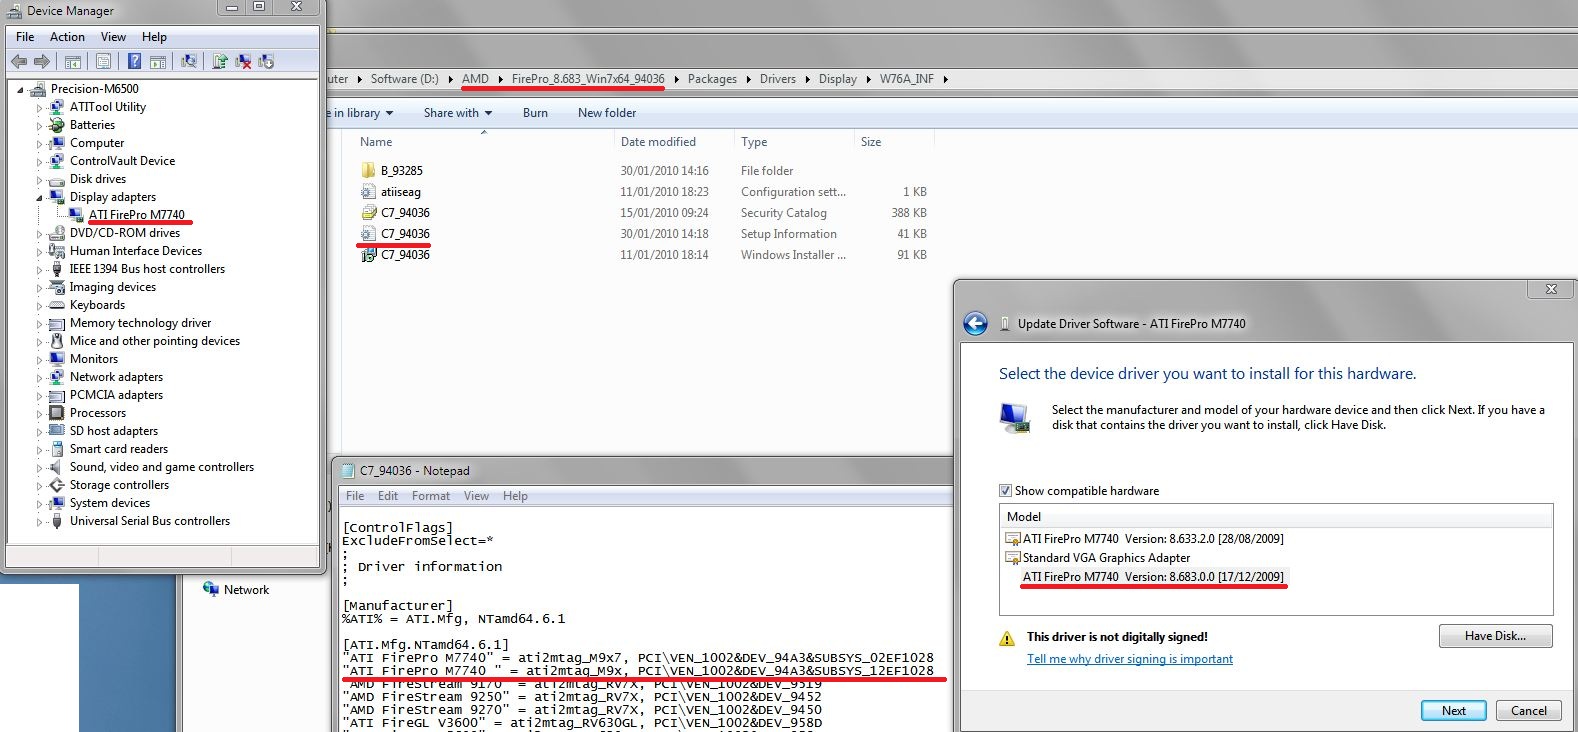Open Notepad Edit menu

388,496
